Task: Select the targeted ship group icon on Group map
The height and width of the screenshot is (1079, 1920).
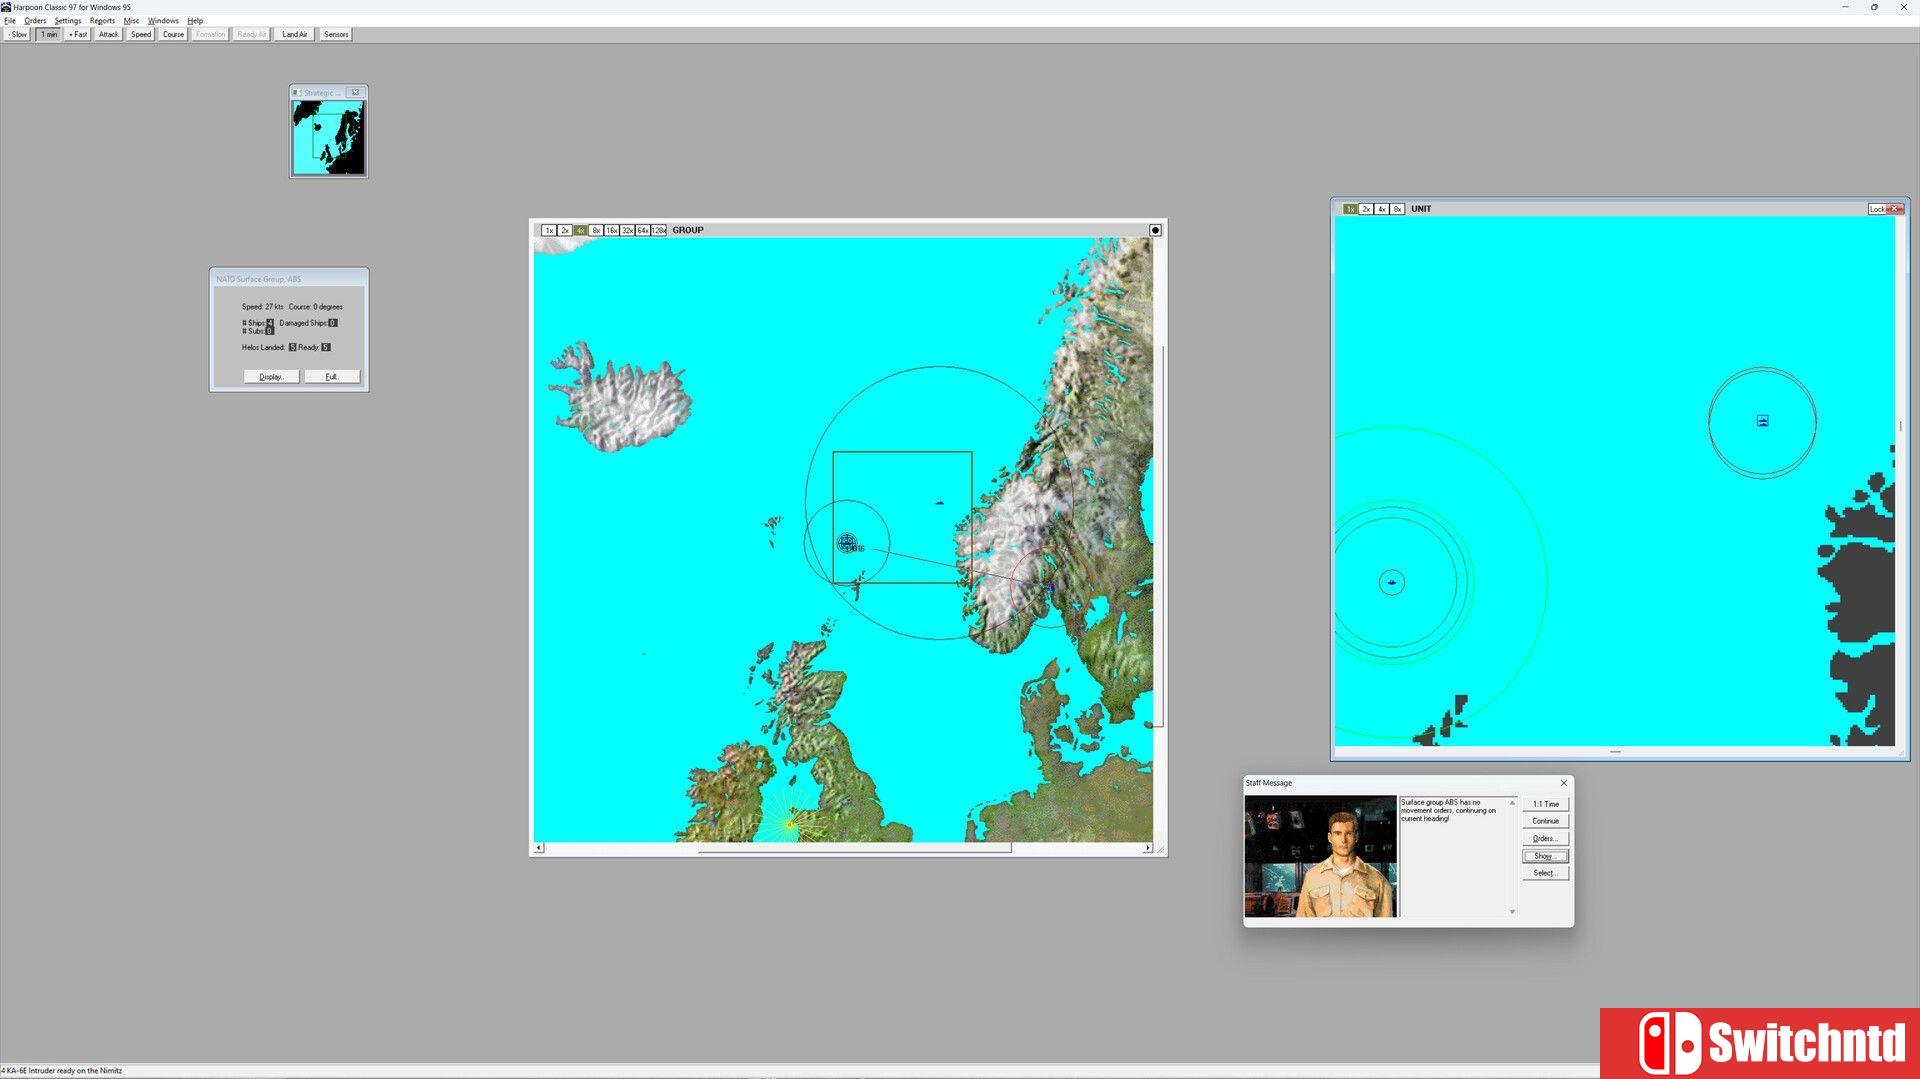Action: point(847,543)
